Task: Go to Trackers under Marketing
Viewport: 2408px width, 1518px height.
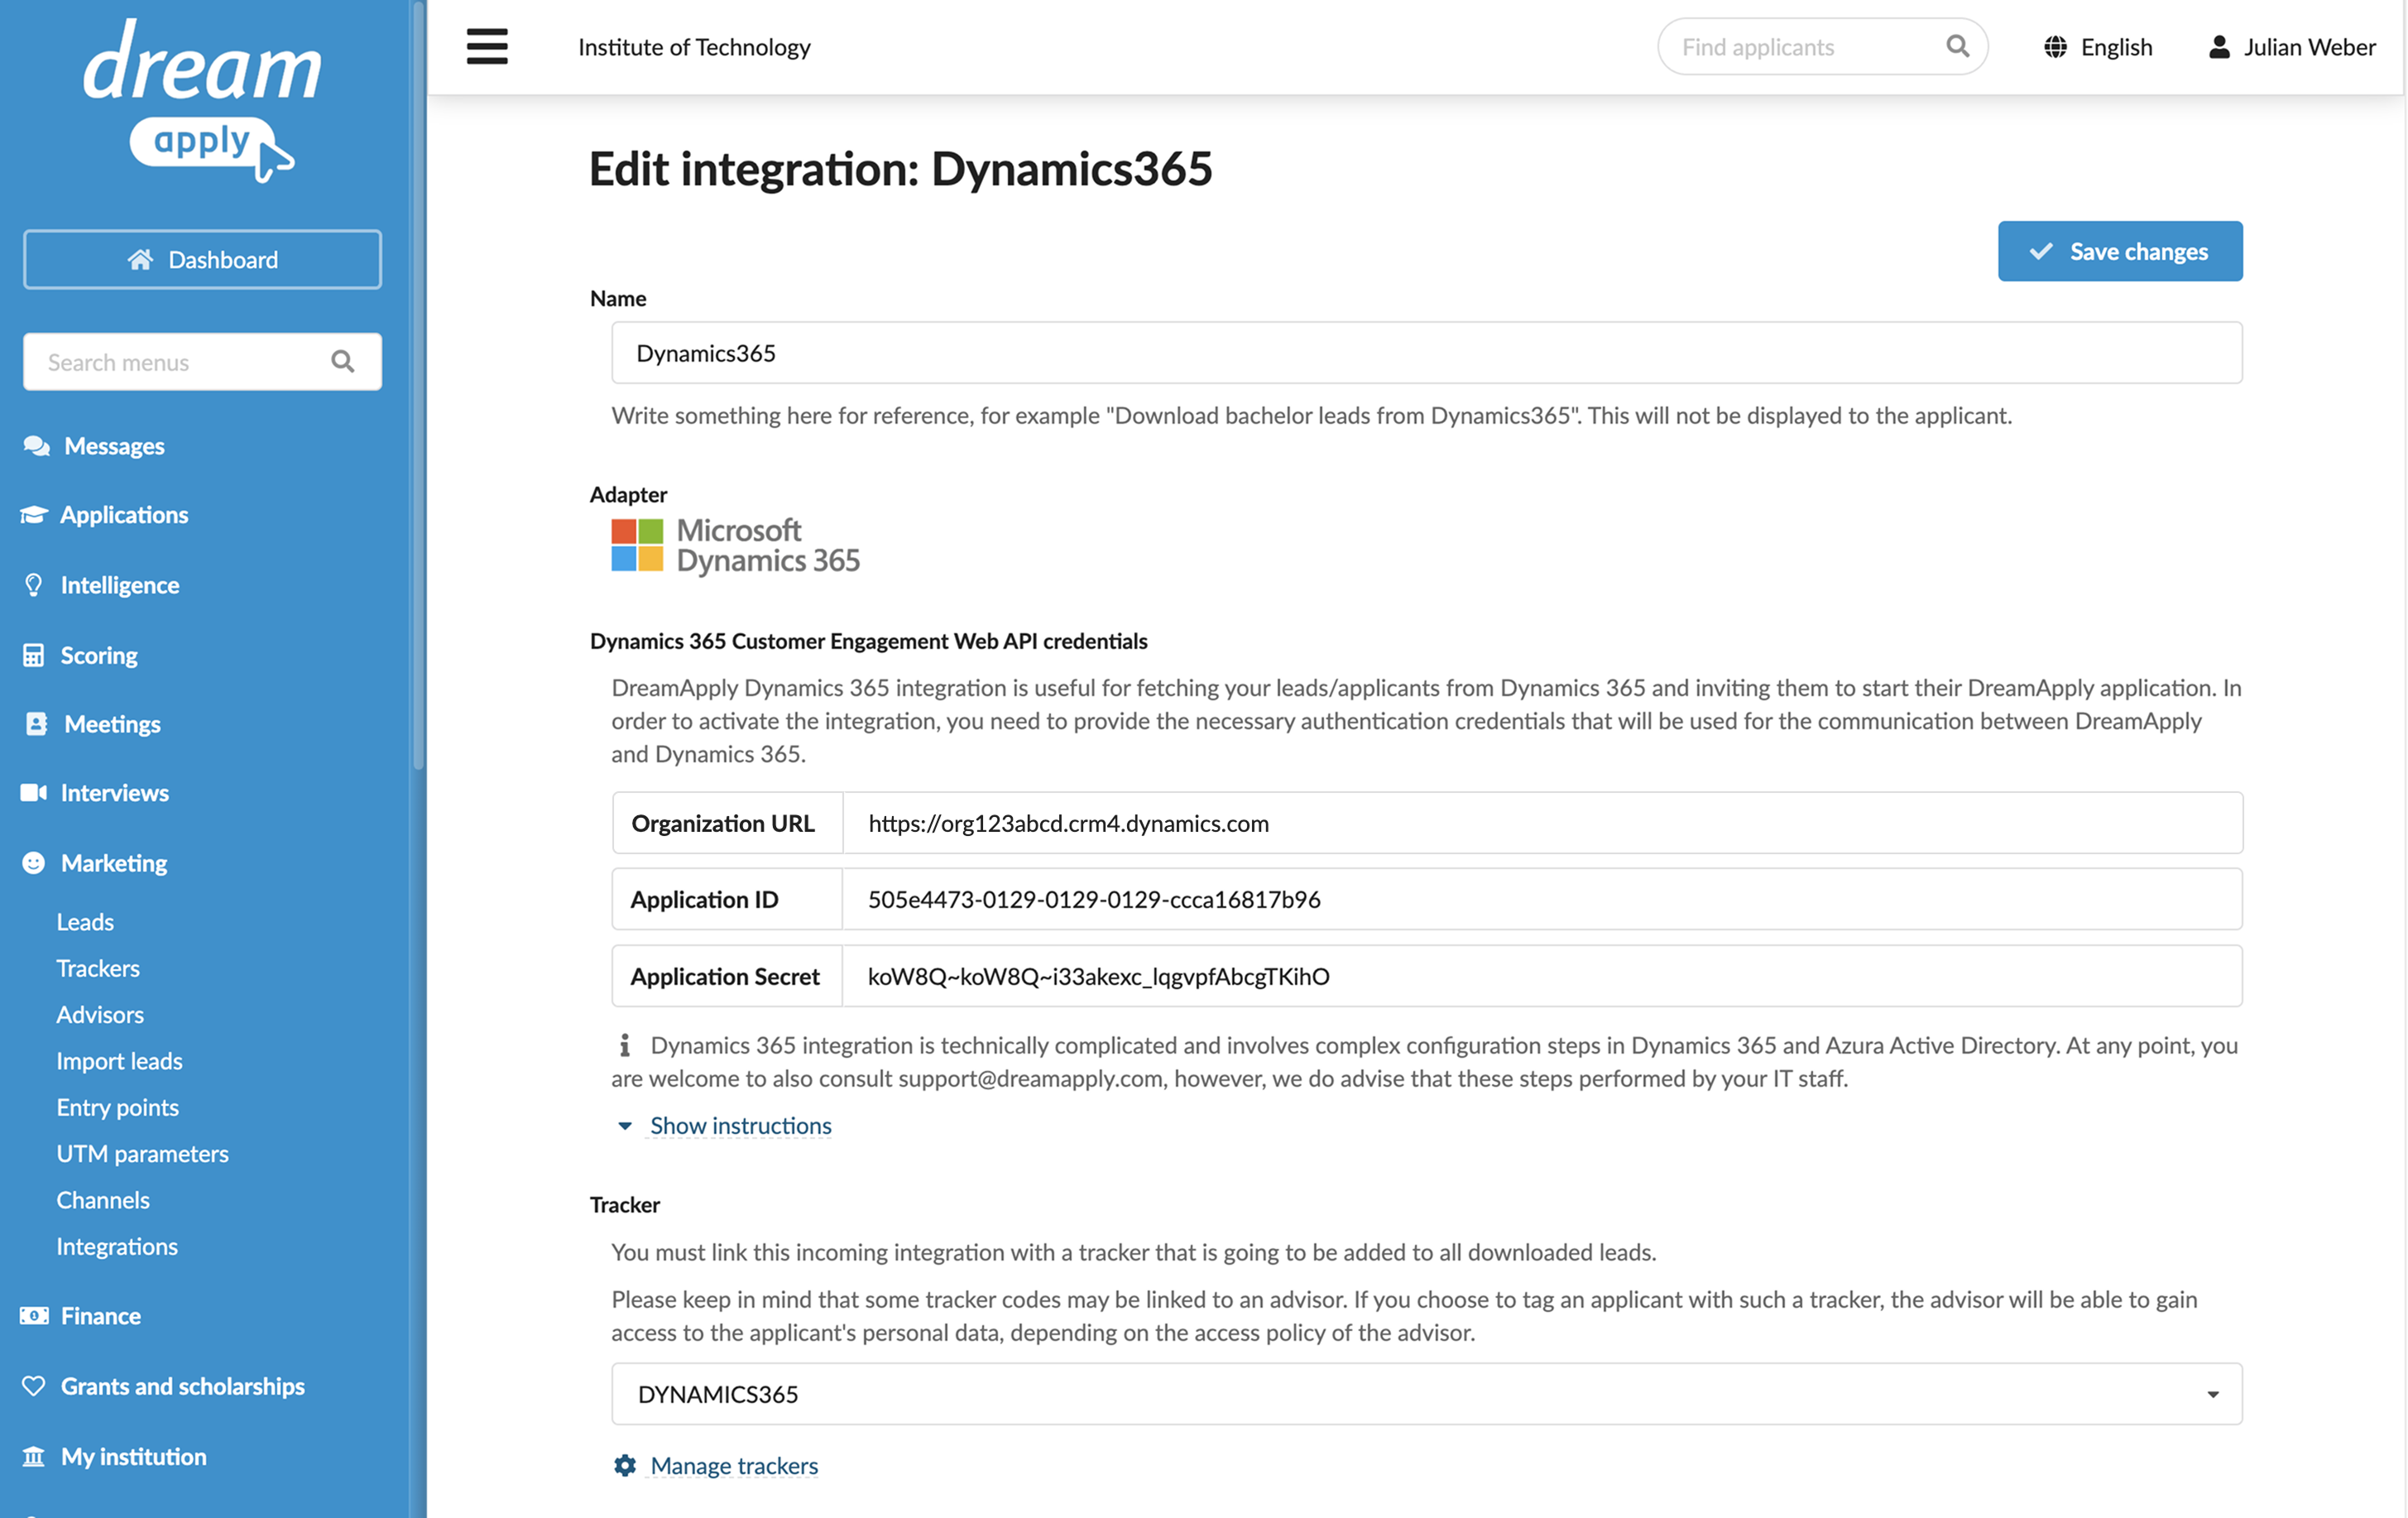Action: pos(98,968)
